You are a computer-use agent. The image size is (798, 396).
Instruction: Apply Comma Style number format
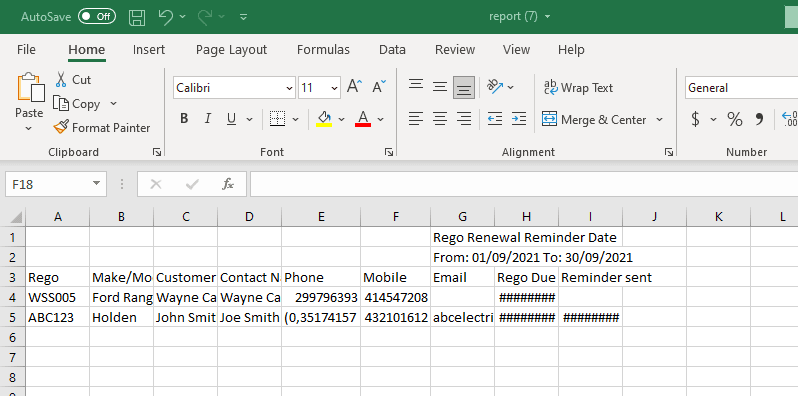tap(759, 119)
